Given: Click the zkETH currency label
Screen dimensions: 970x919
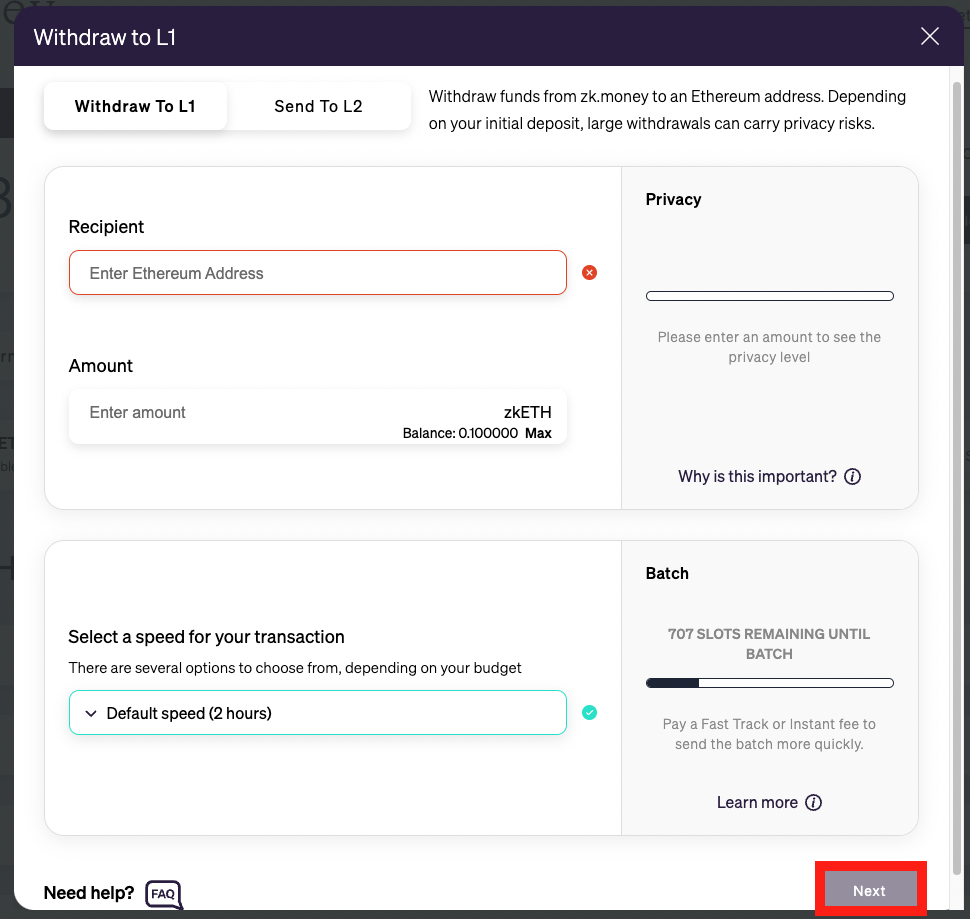Looking at the screenshot, I should 528,412.
